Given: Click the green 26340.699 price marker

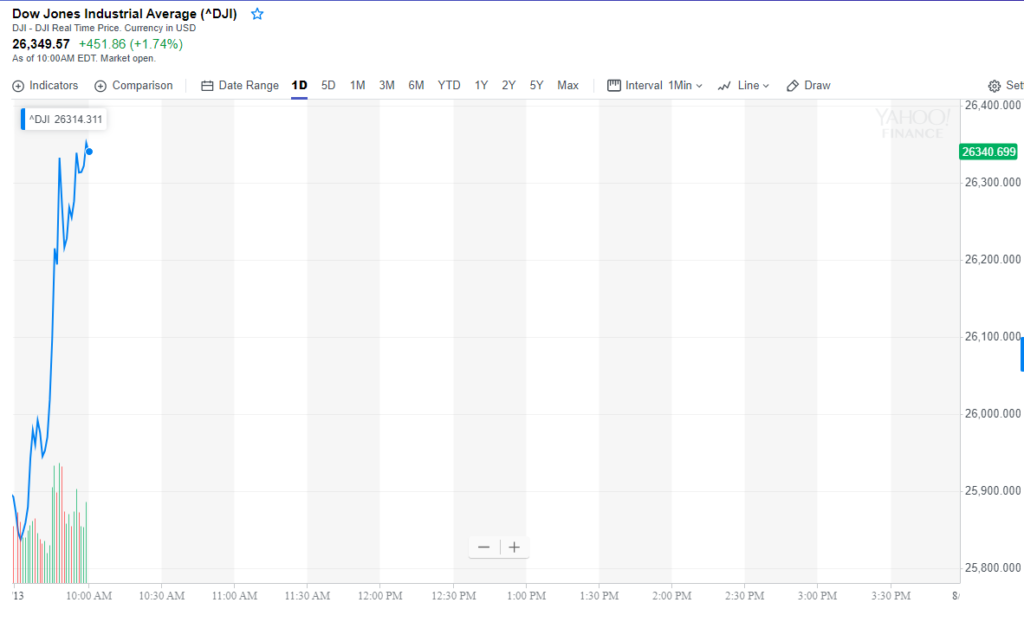Looking at the screenshot, I should 989,152.
